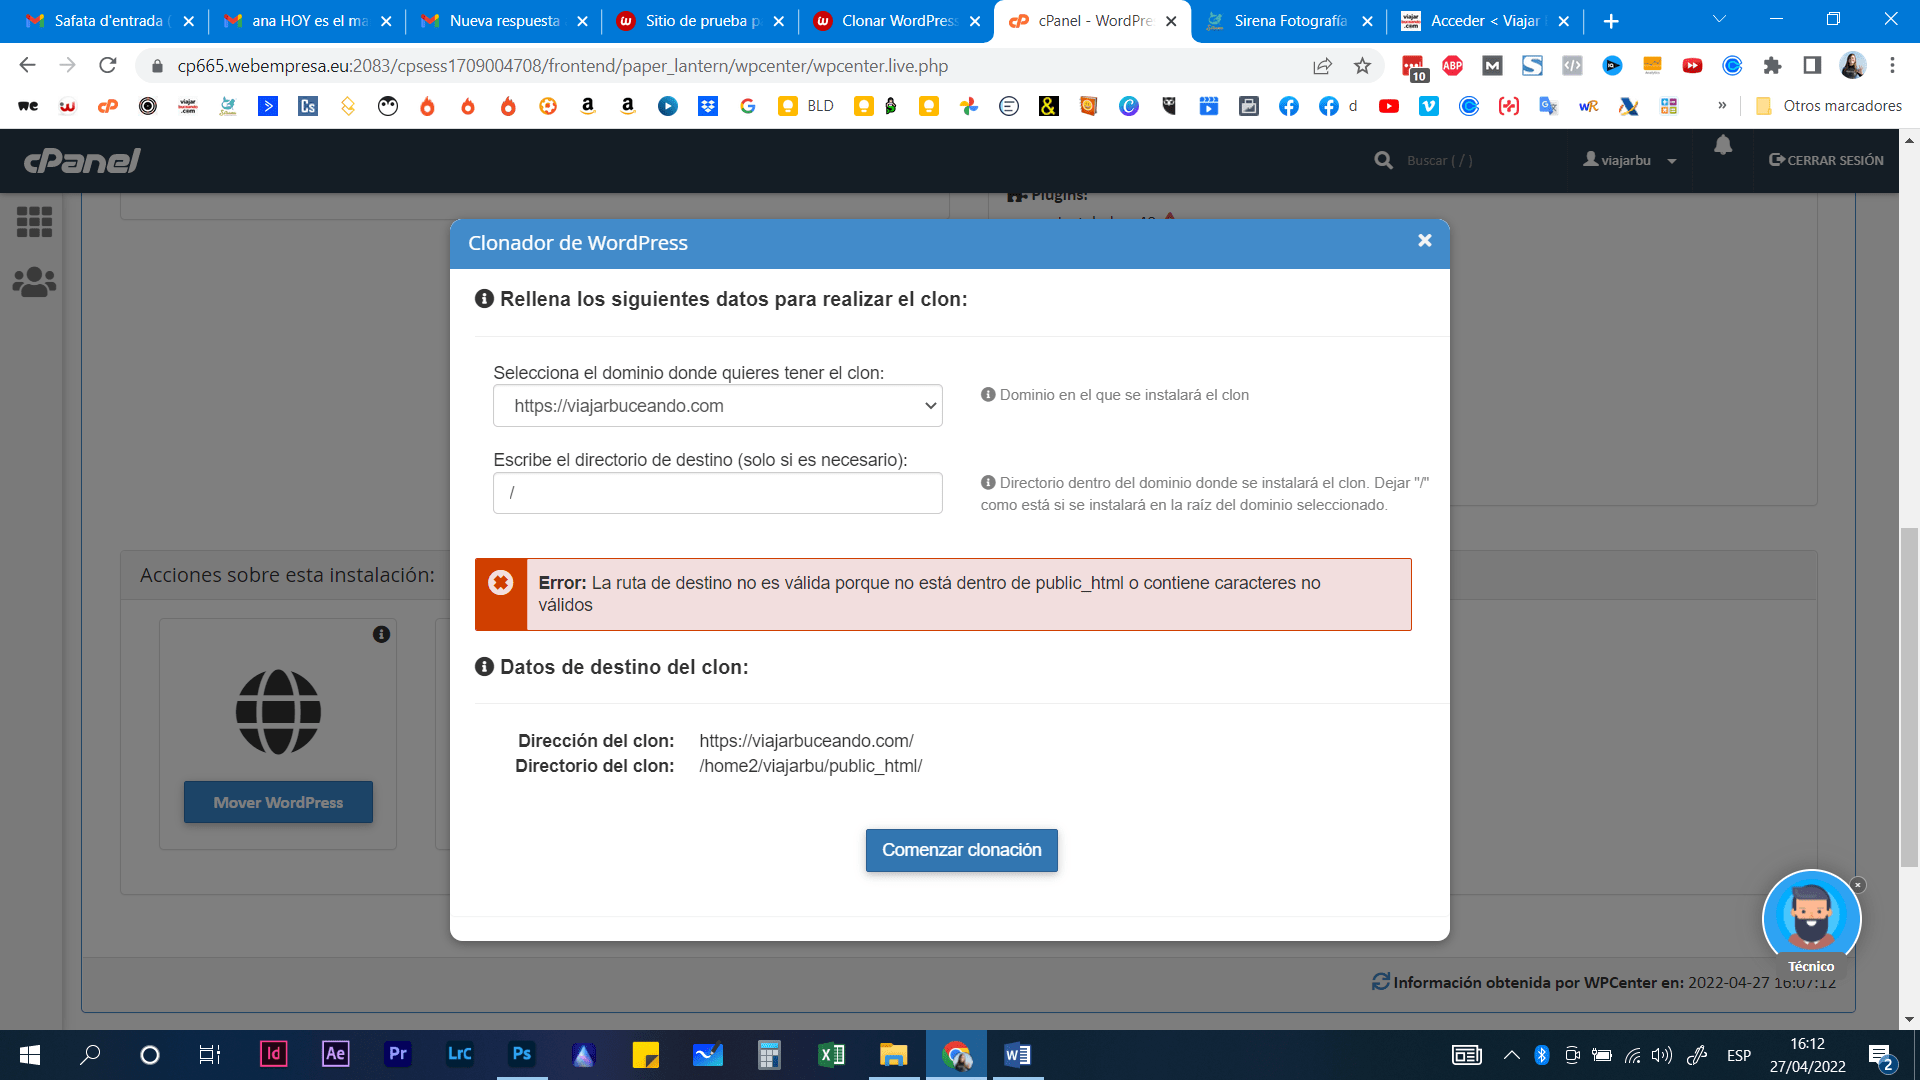Close the Clonador de WordPress dialog
This screenshot has height=1080, width=1920.
tap(1425, 241)
